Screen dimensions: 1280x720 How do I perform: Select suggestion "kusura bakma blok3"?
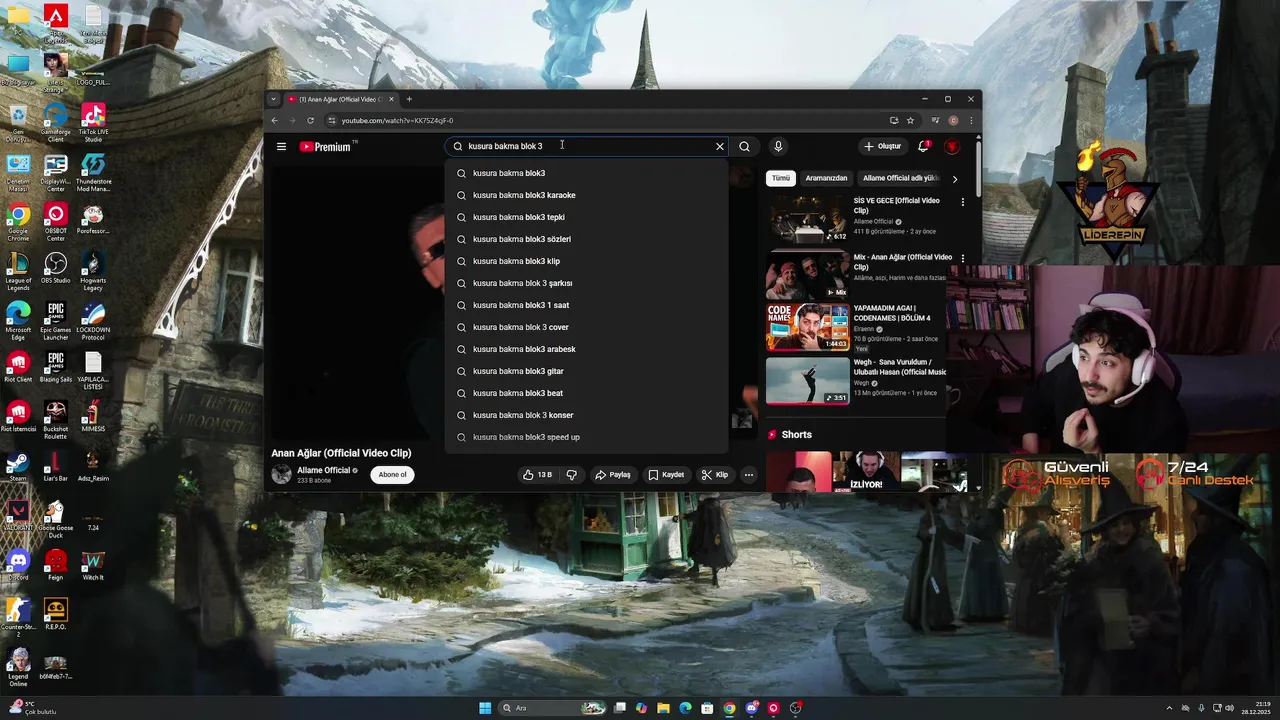click(x=587, y=173)
